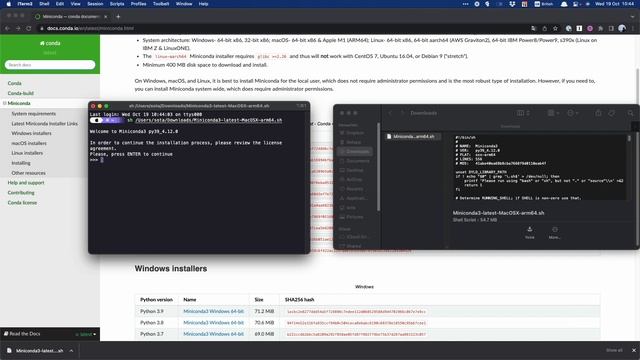The width and height of the screenshot is (640, 360).
Task: Click the translate page icon
Action: pyautogui.click(x=533, y=28)
